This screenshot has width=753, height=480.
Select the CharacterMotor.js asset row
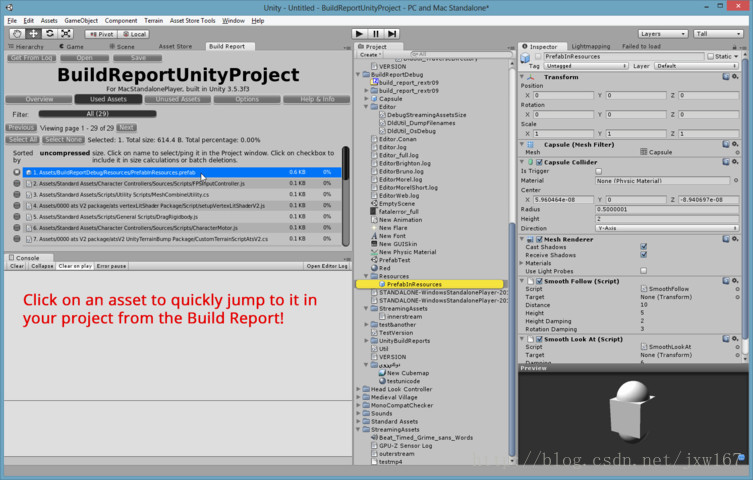click(182, 228)
